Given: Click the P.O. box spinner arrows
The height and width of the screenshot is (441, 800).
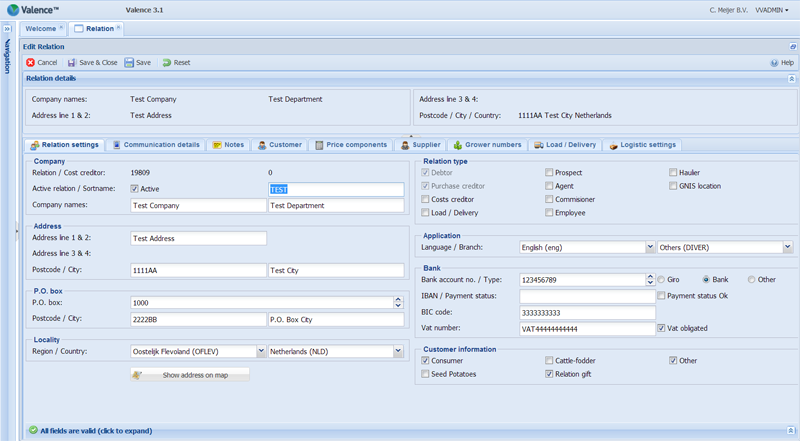Looking at the screenshot, I should (398, 303).
